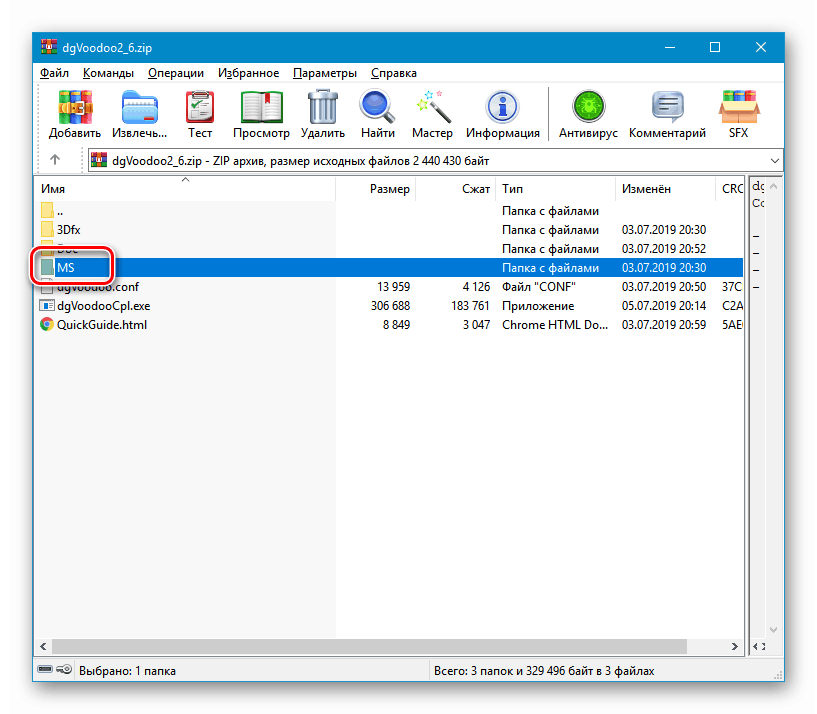Click the key icon in status bar
Screen dimensions: 817x714
[64, 669]
